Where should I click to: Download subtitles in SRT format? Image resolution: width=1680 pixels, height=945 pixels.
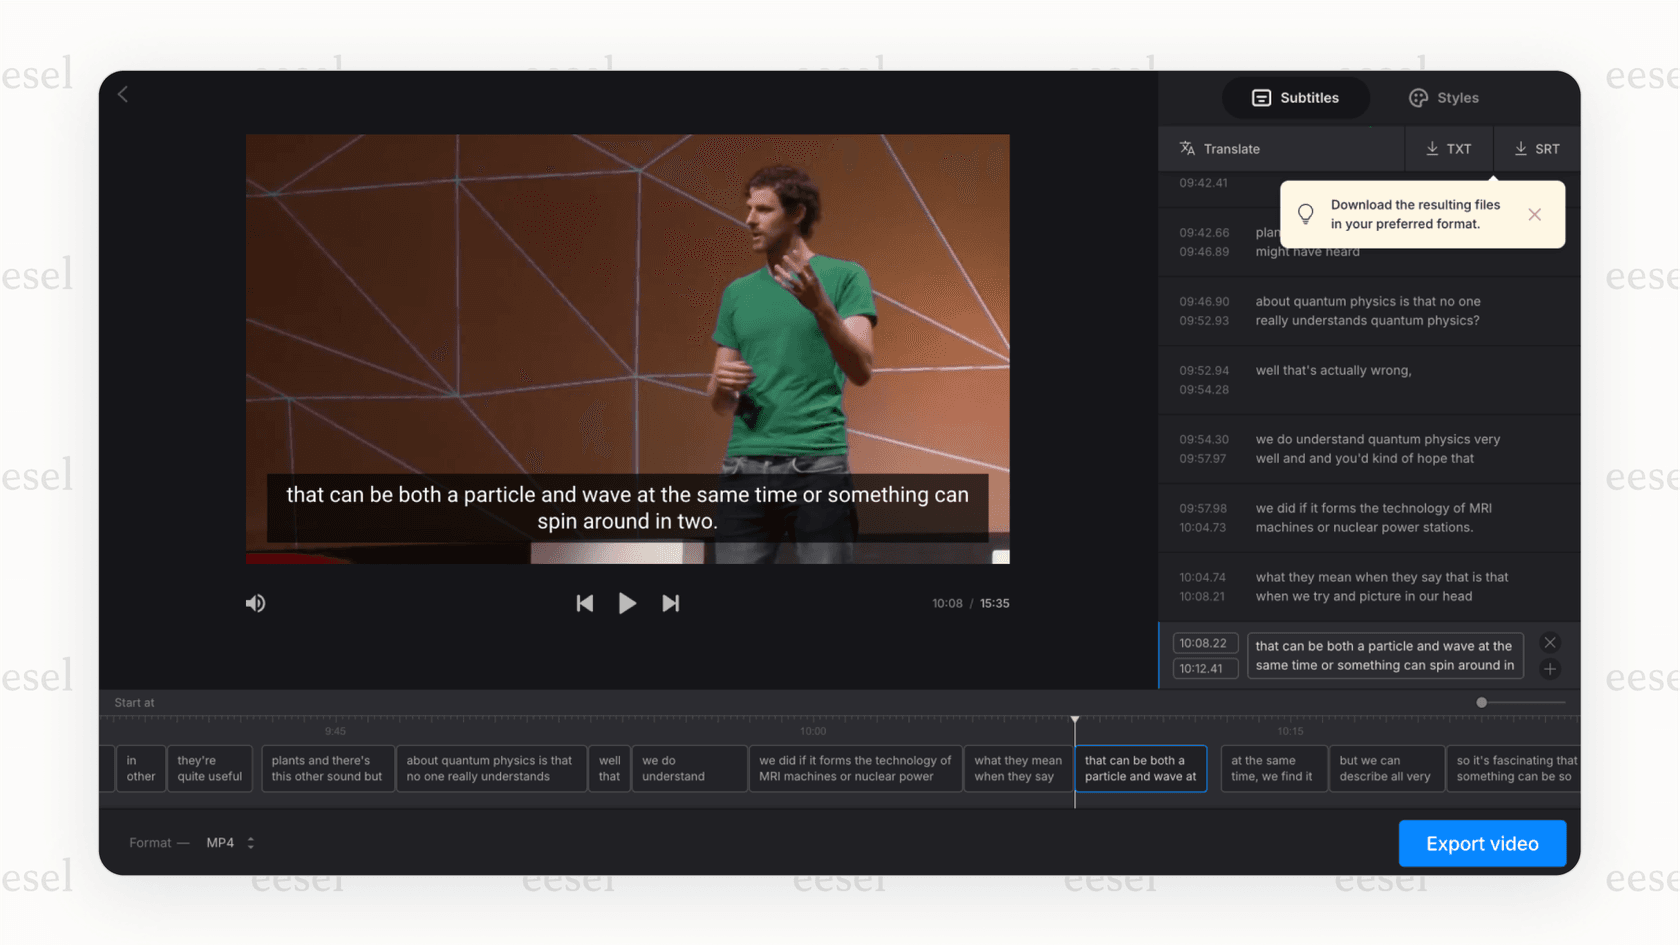[1536, 148]
